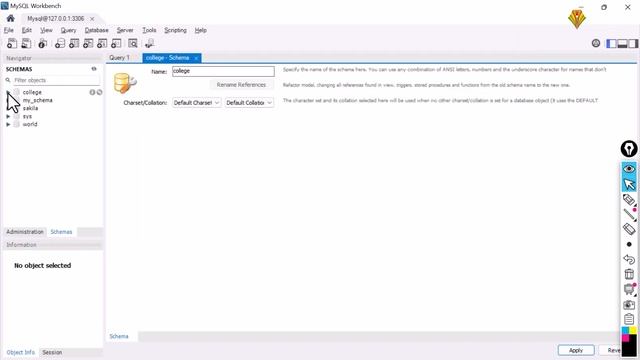640x360 pixels.
Task: Take screenshot with camera icon
Action: [x=629, y=305]
